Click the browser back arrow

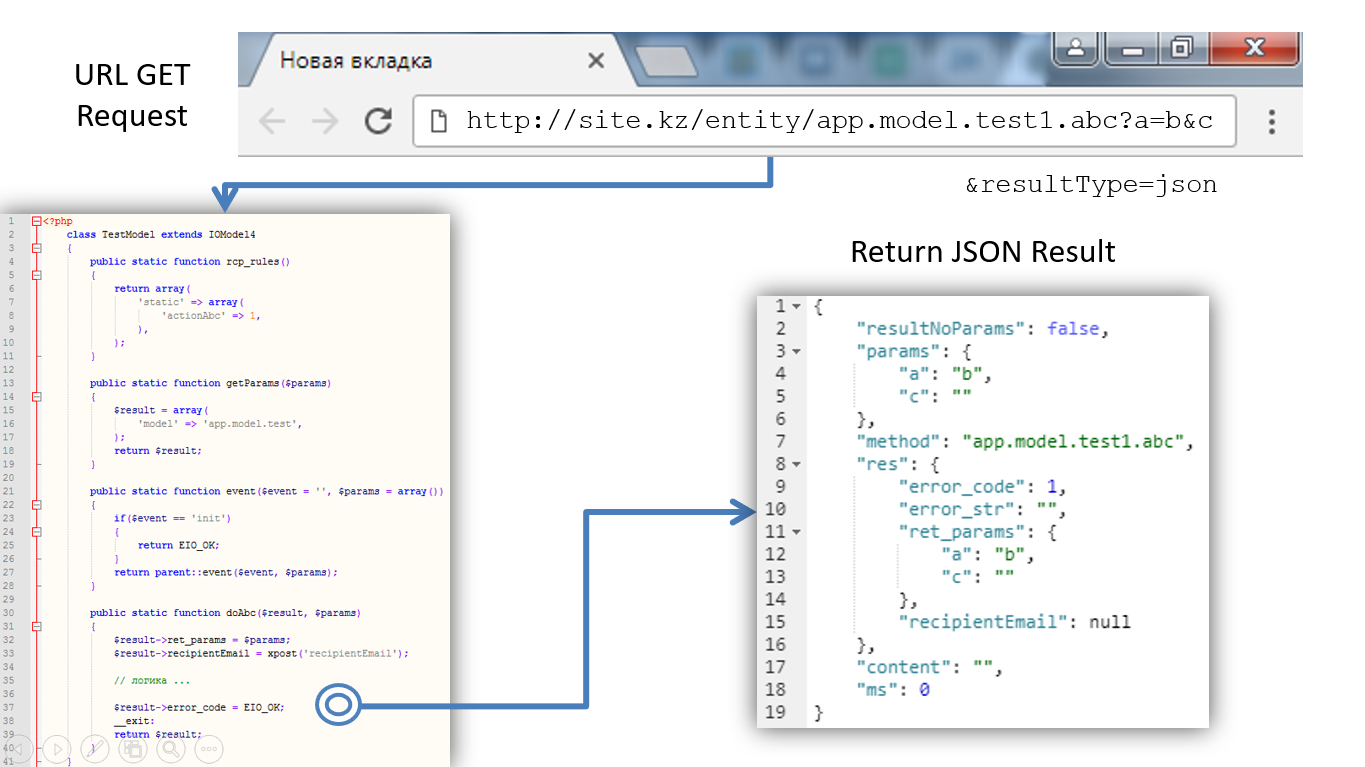[271, 122]
